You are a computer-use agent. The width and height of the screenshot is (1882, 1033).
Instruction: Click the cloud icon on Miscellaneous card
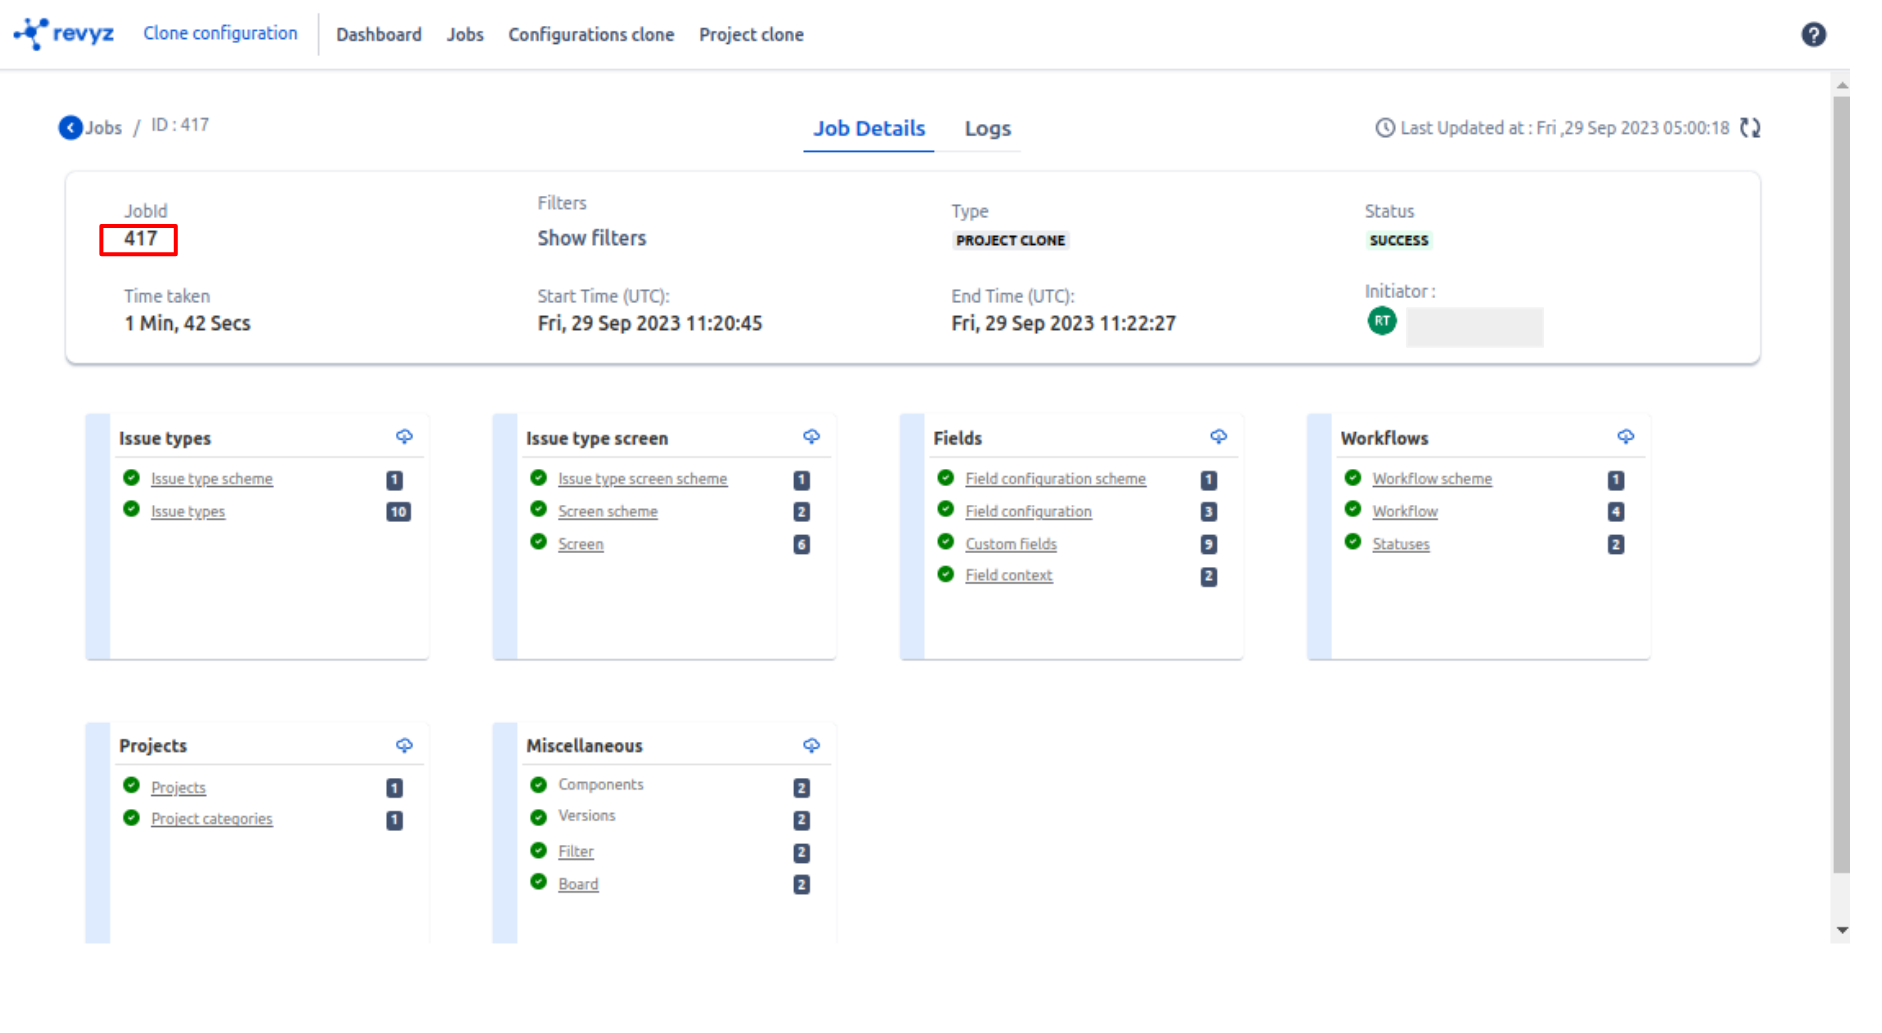pyautogui.click(x=811, y=746)
